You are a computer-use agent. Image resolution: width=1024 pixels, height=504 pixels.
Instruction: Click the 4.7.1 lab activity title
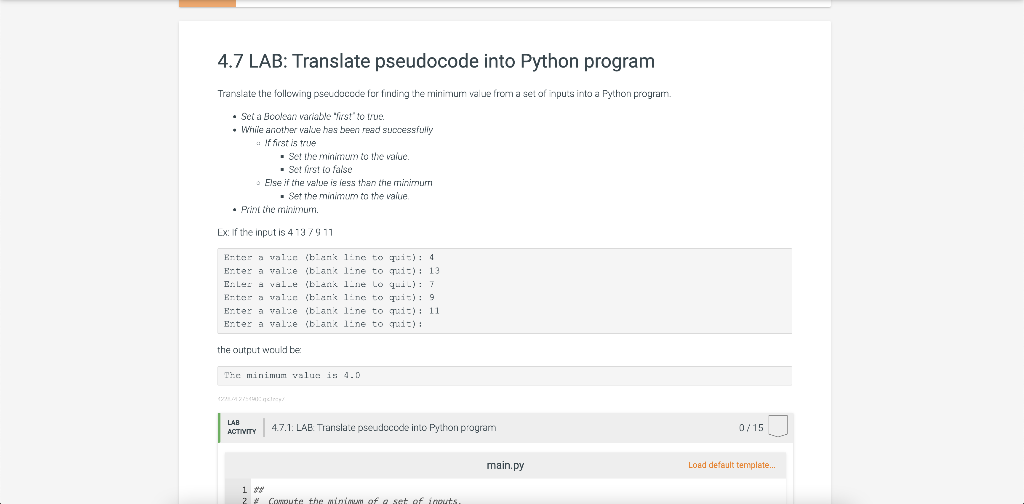[x=383, y=428]
